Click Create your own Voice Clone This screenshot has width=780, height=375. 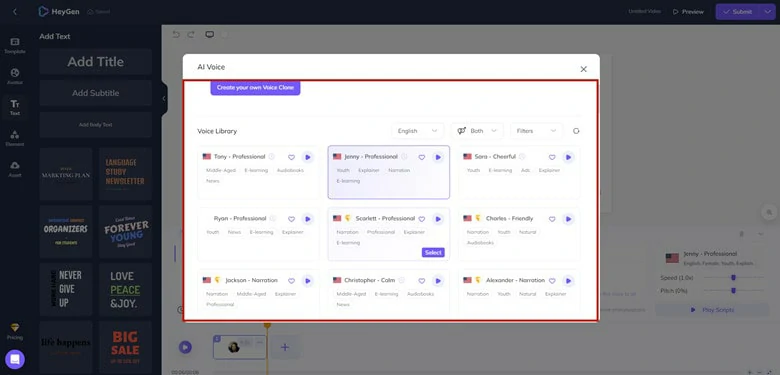click(x=255, y=88)
